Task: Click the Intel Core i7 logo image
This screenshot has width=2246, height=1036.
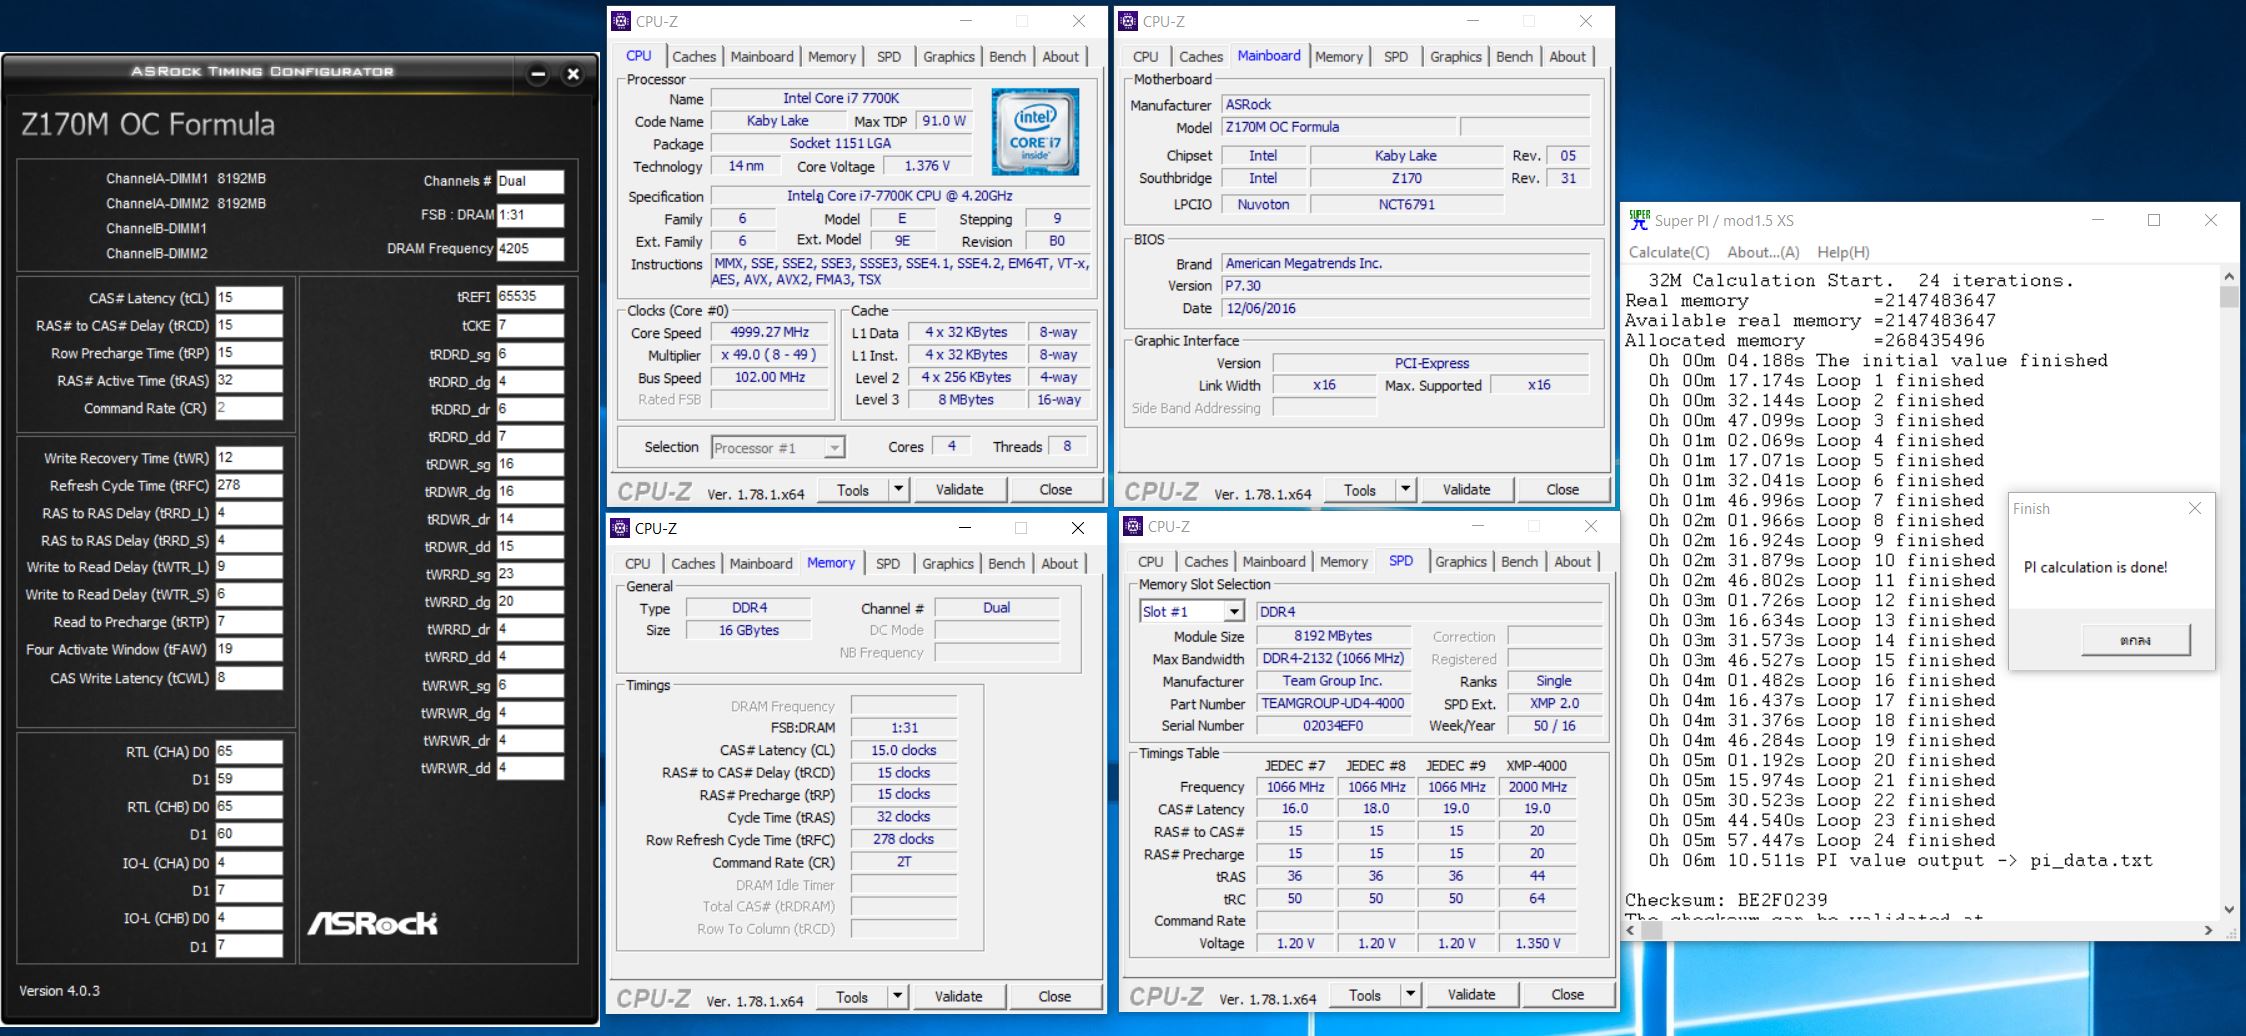Action: point(1034,132)
